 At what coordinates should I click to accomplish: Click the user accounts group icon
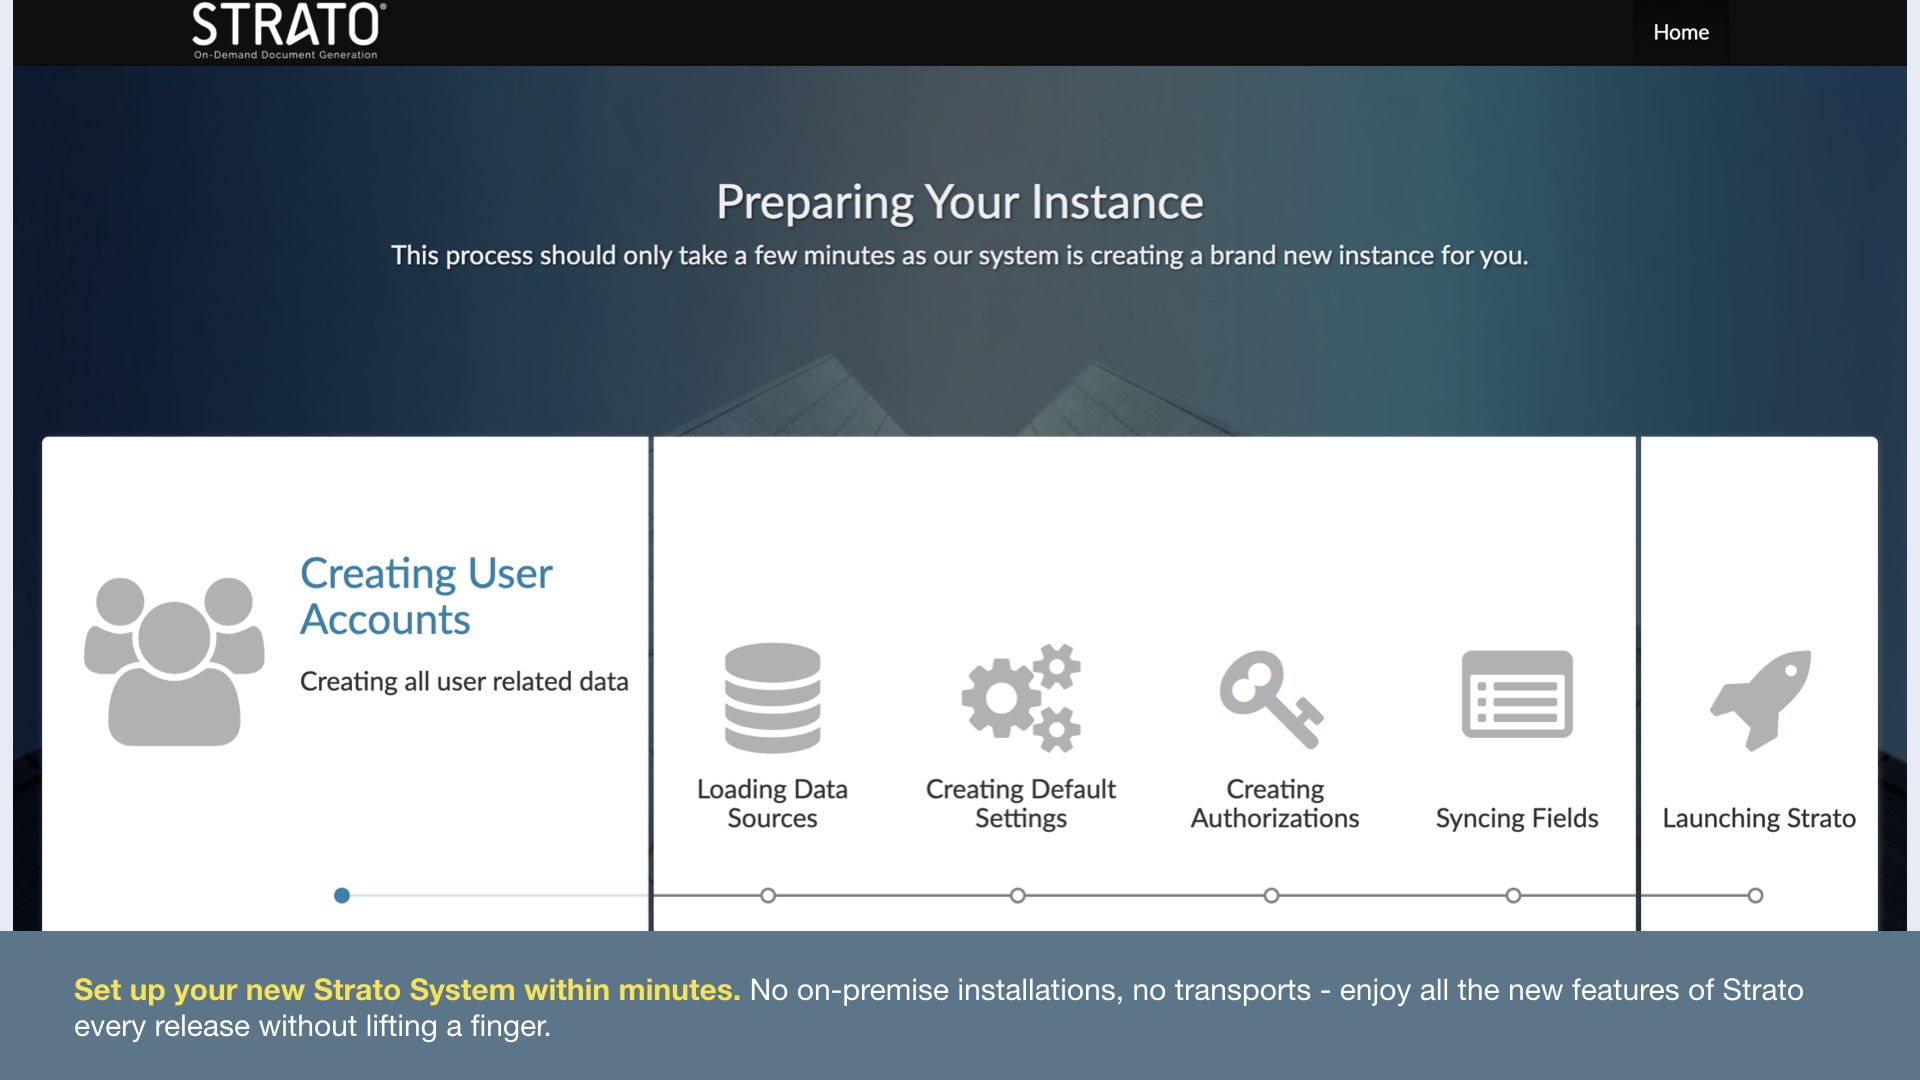click(x=174, y=661)
